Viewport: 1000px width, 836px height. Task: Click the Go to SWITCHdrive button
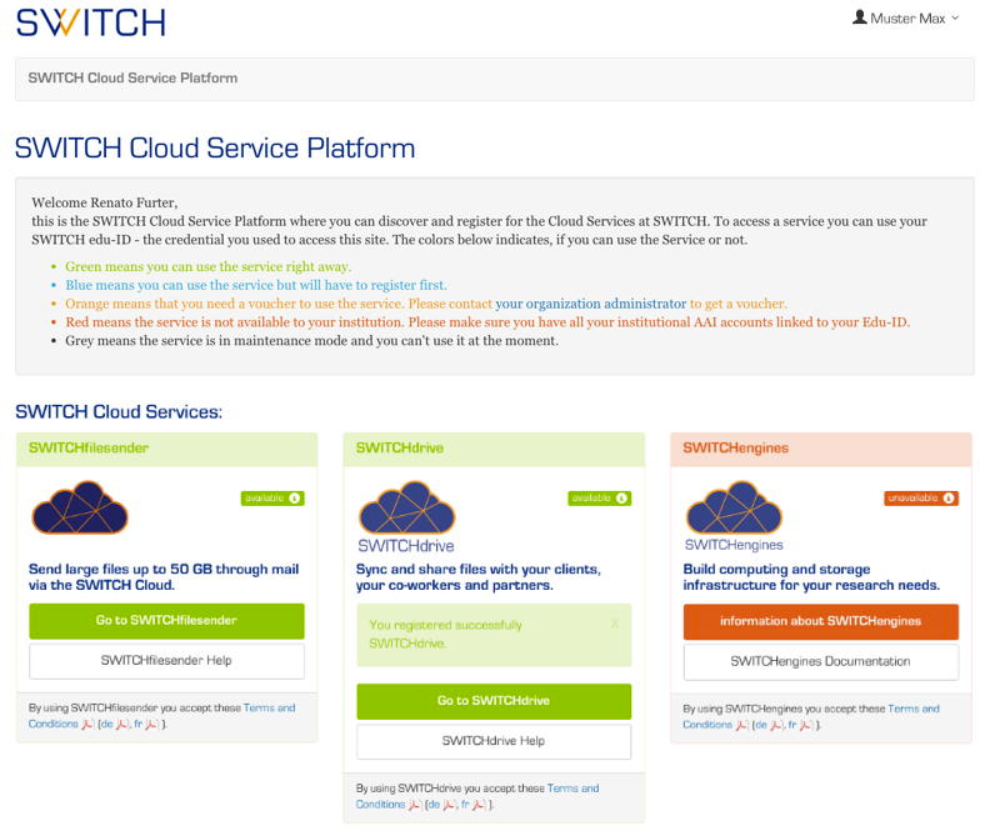pos(494,701)
